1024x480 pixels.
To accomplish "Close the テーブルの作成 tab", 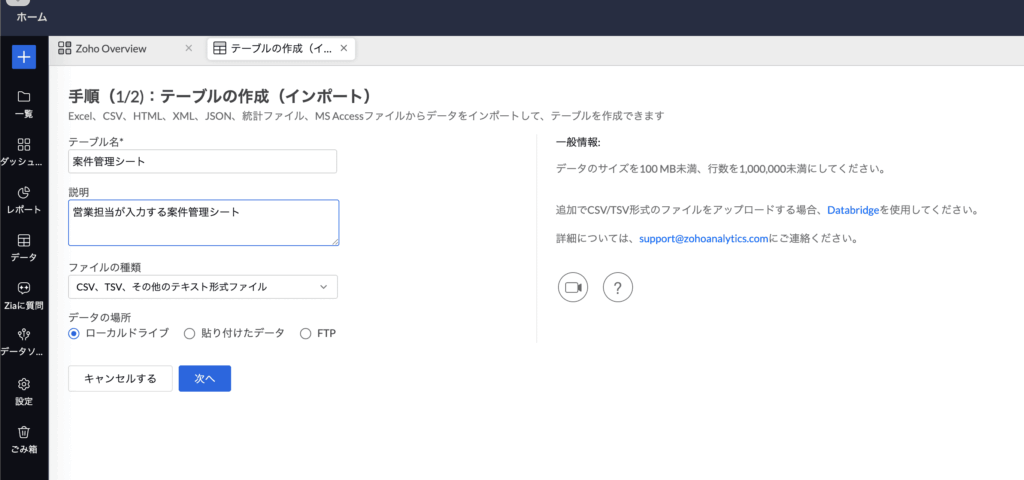I will point(344,48).
